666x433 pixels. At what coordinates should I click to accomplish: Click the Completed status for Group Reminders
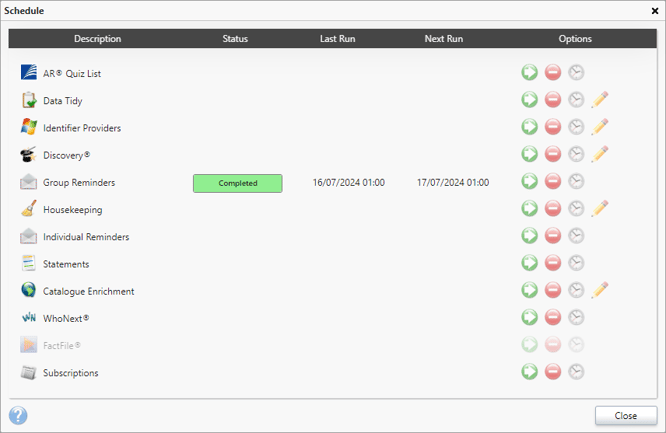pyautogui.click(x=238, y=183)
